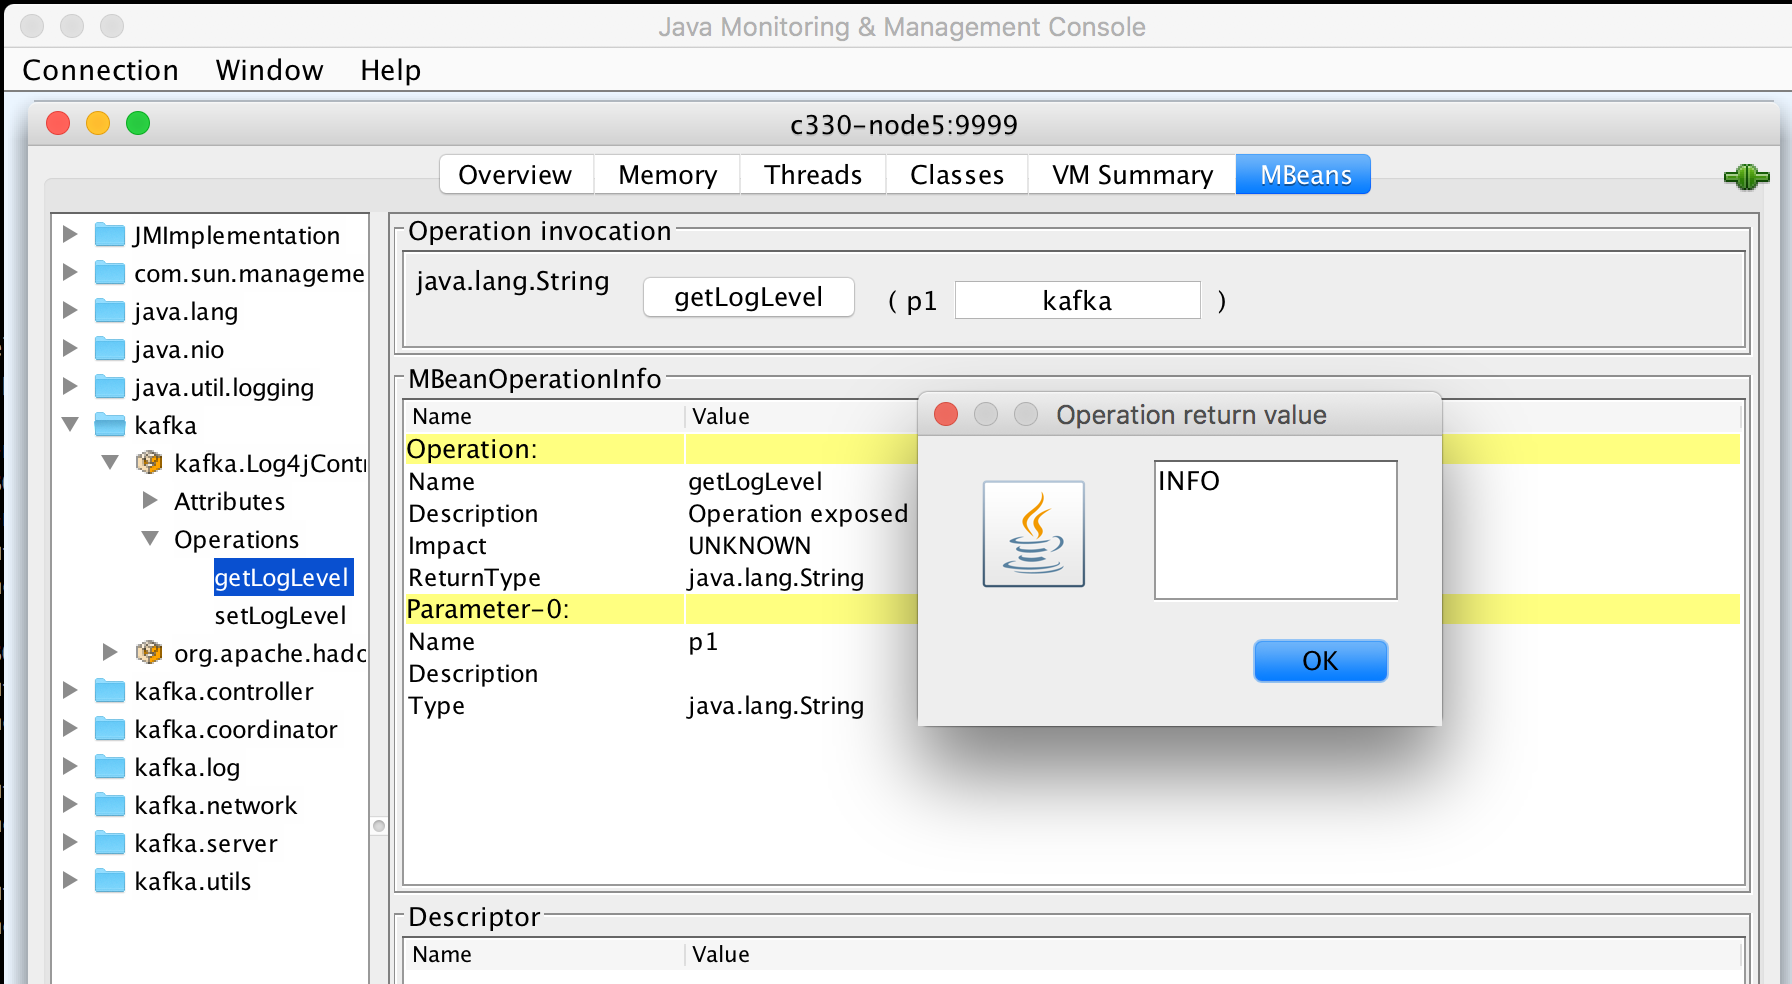Expand the Attributes node under kafka.Log4jController
The height and width of the screenshot is (984, 1792).
click(149, 500)
